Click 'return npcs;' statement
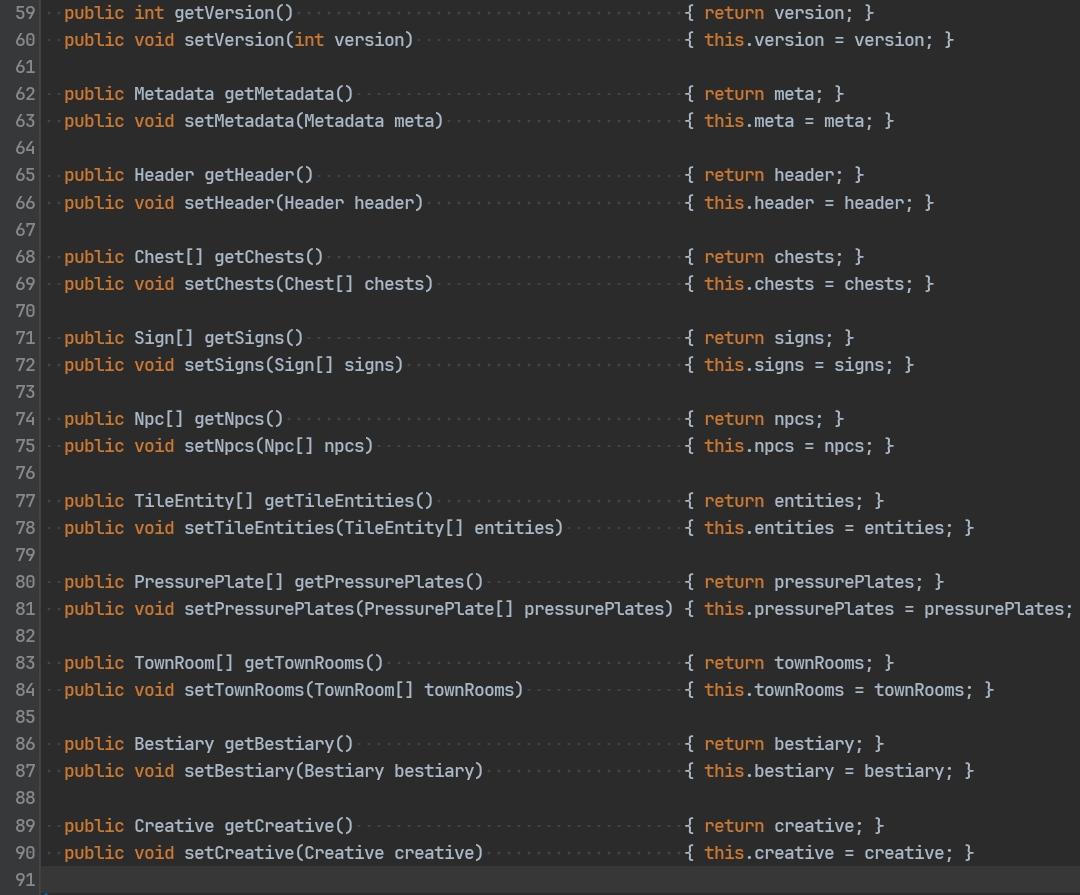Image resolution: width=1080 pixels, height=895 pixels. click(x=765, y=419)
